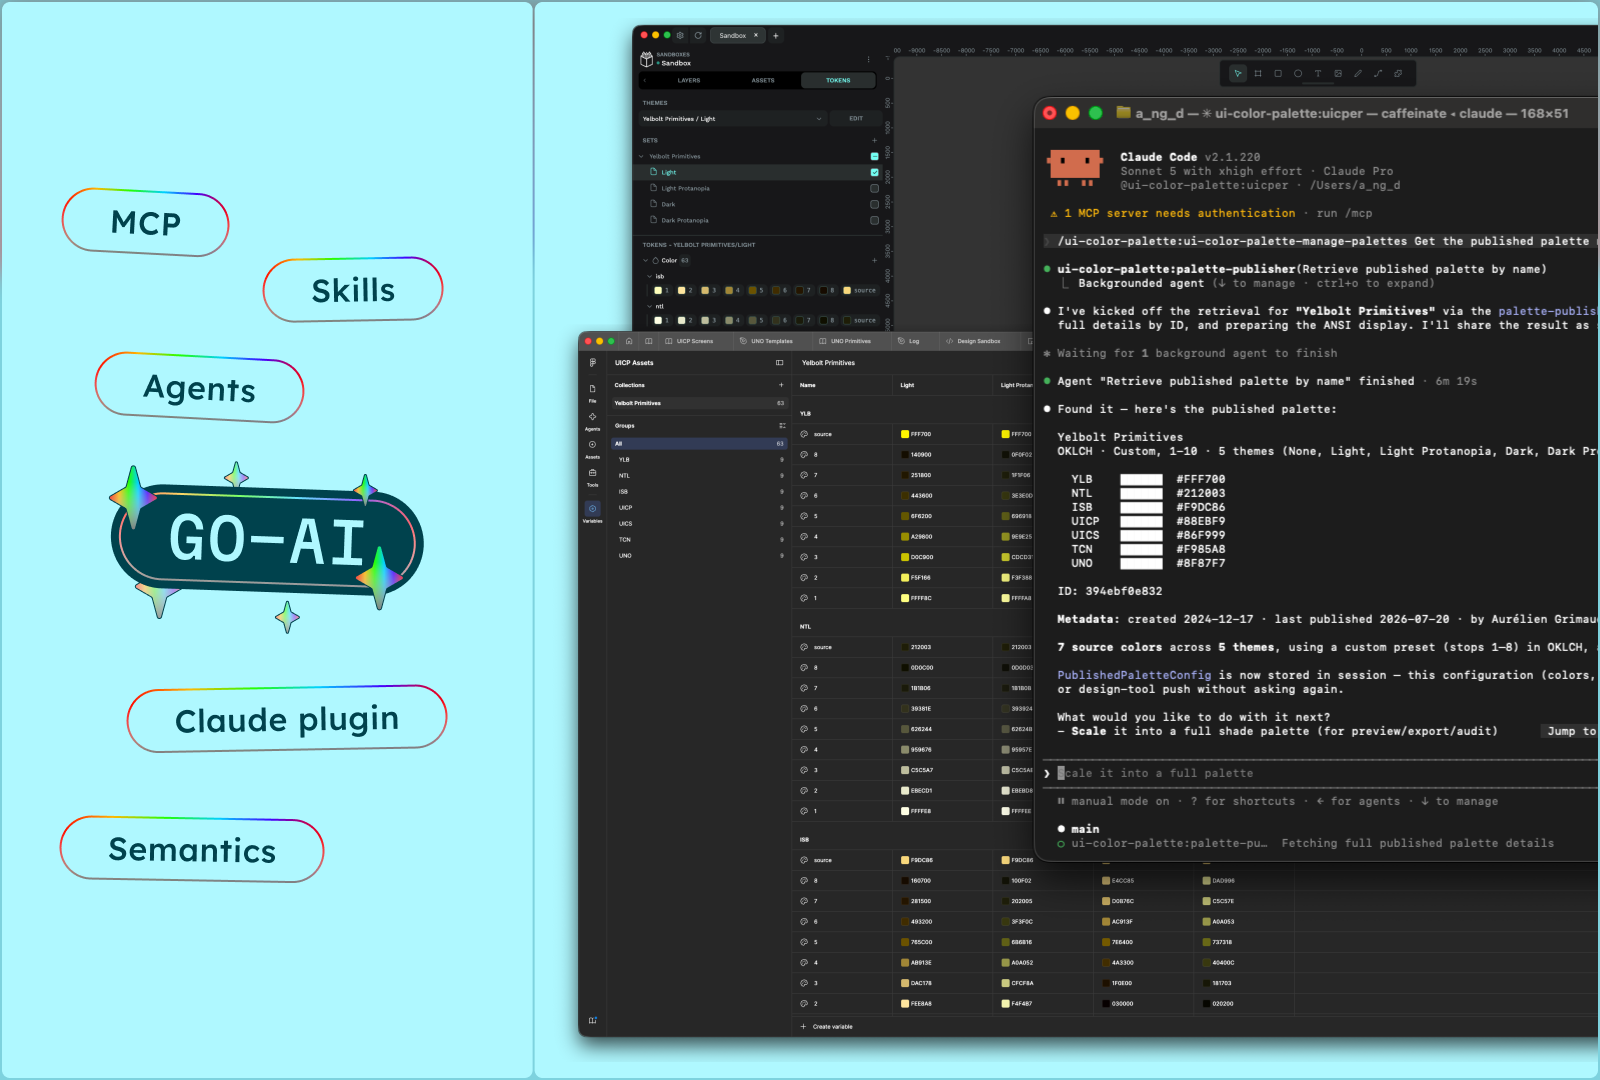
Task: Enable the Light Protanopia token set checkbox
Action: tap(874, 188)
